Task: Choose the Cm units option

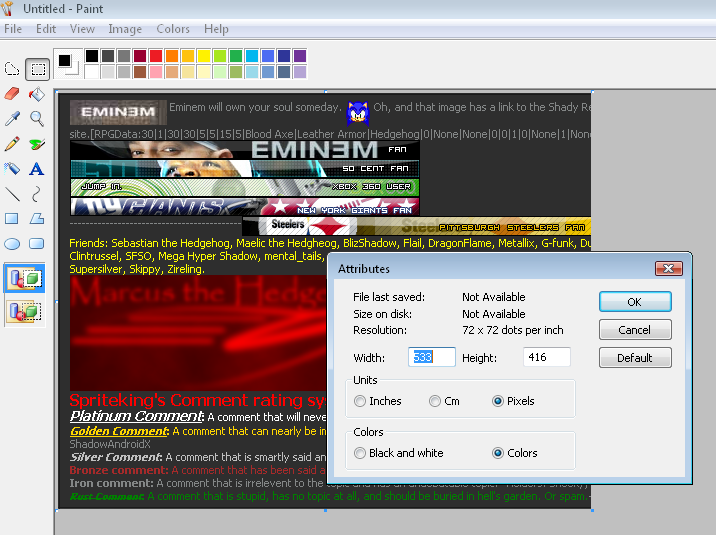Action: pyautogui.click(x=435, y=401)
